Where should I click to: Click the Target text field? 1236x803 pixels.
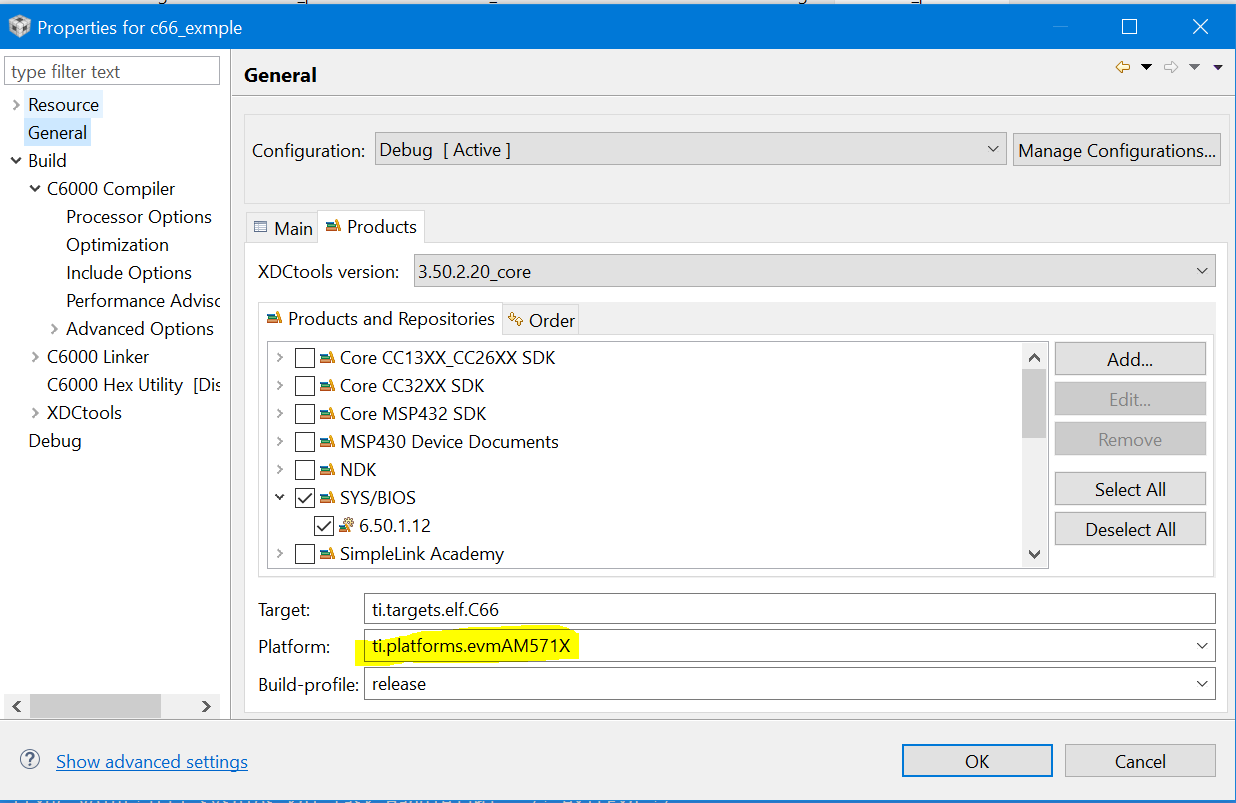pyautogui.click(x=789, y=608)
